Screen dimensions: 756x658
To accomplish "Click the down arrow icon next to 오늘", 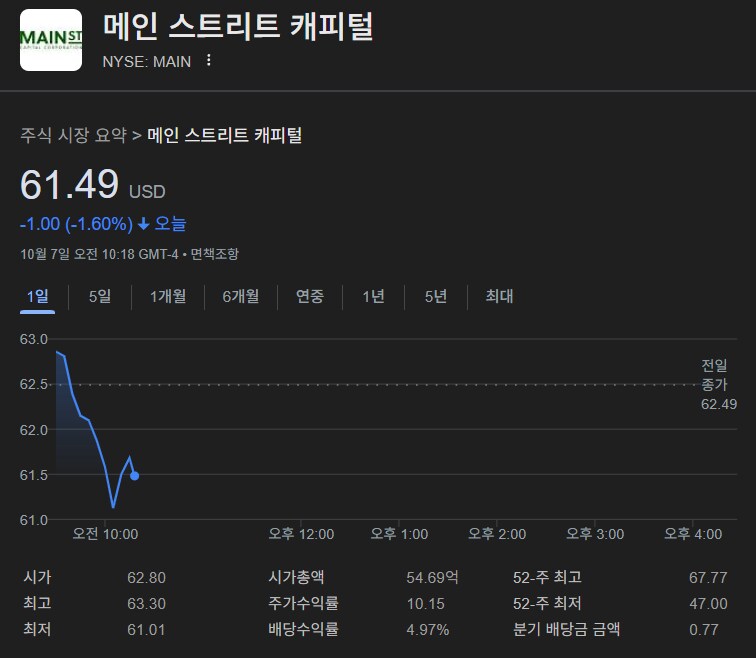I will point(143,224).
